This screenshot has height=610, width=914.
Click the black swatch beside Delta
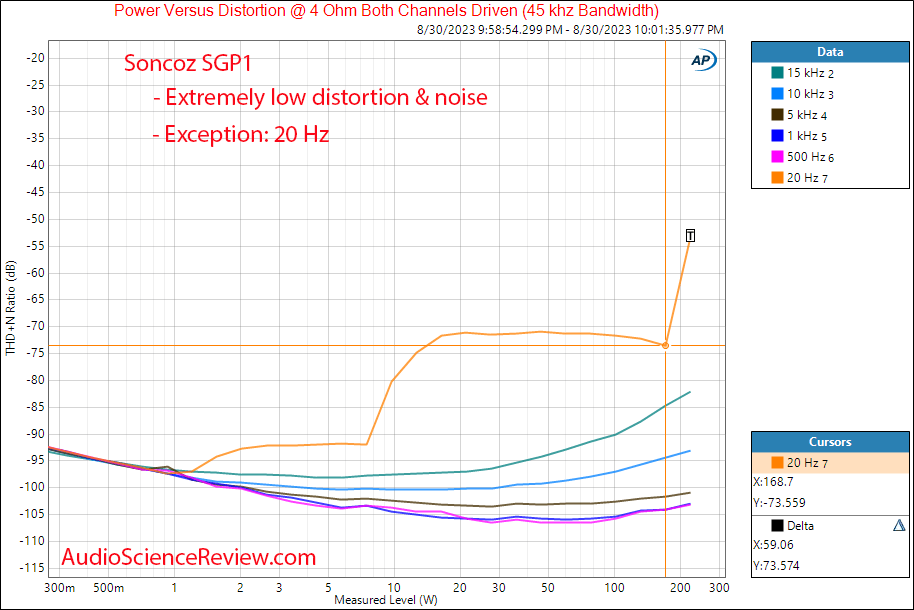(x=777, y=525)
